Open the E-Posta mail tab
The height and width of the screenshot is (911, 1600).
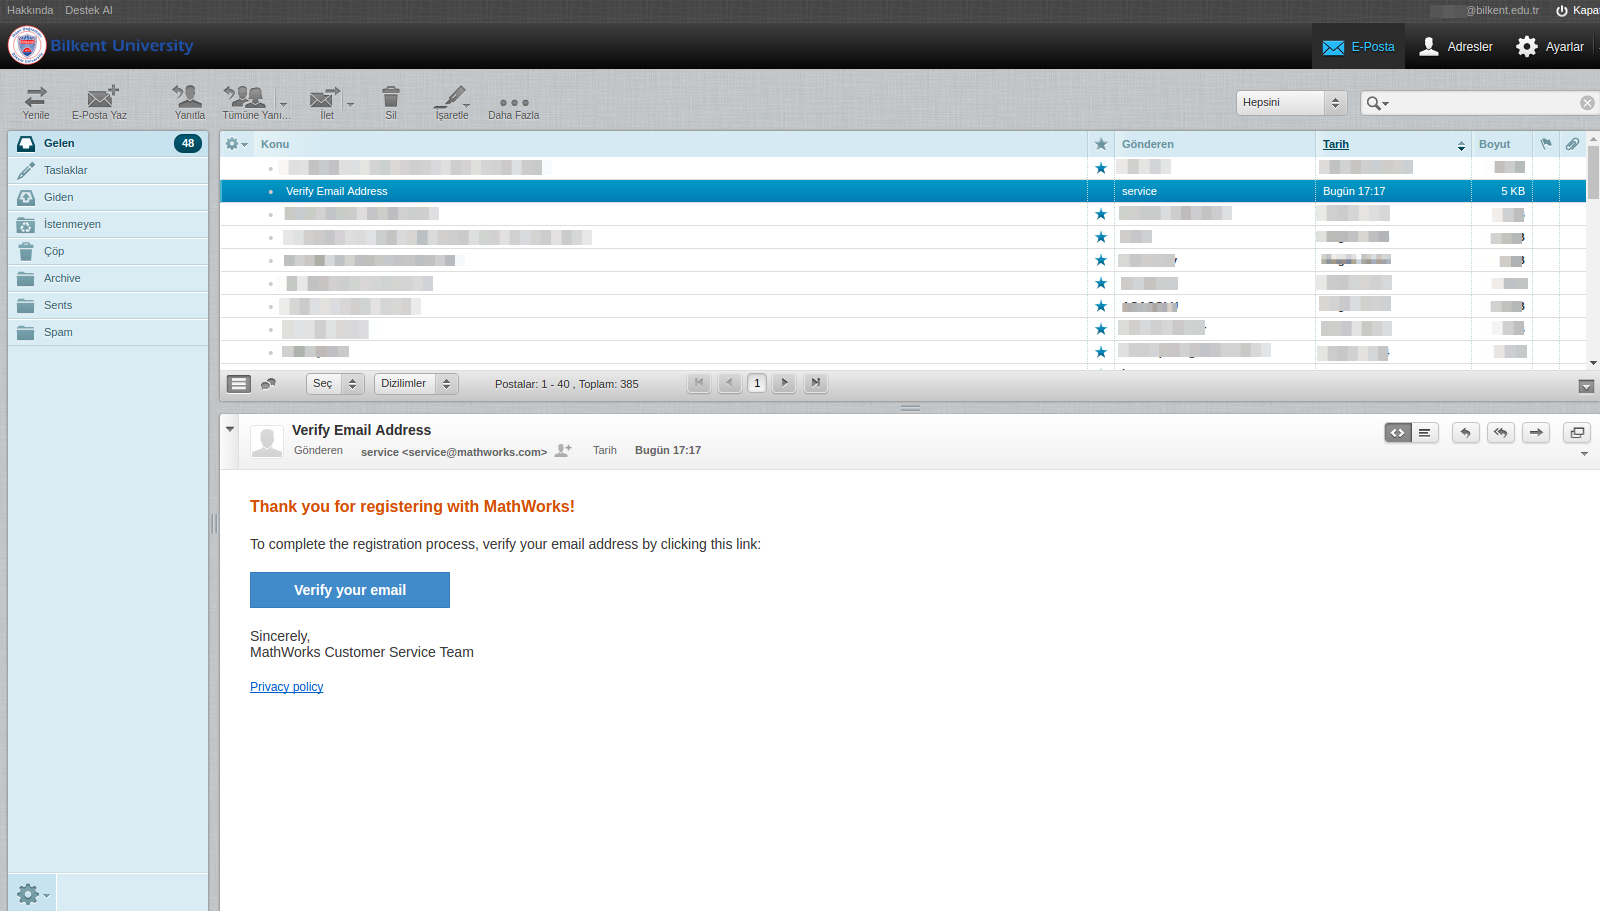point(1358,46)
